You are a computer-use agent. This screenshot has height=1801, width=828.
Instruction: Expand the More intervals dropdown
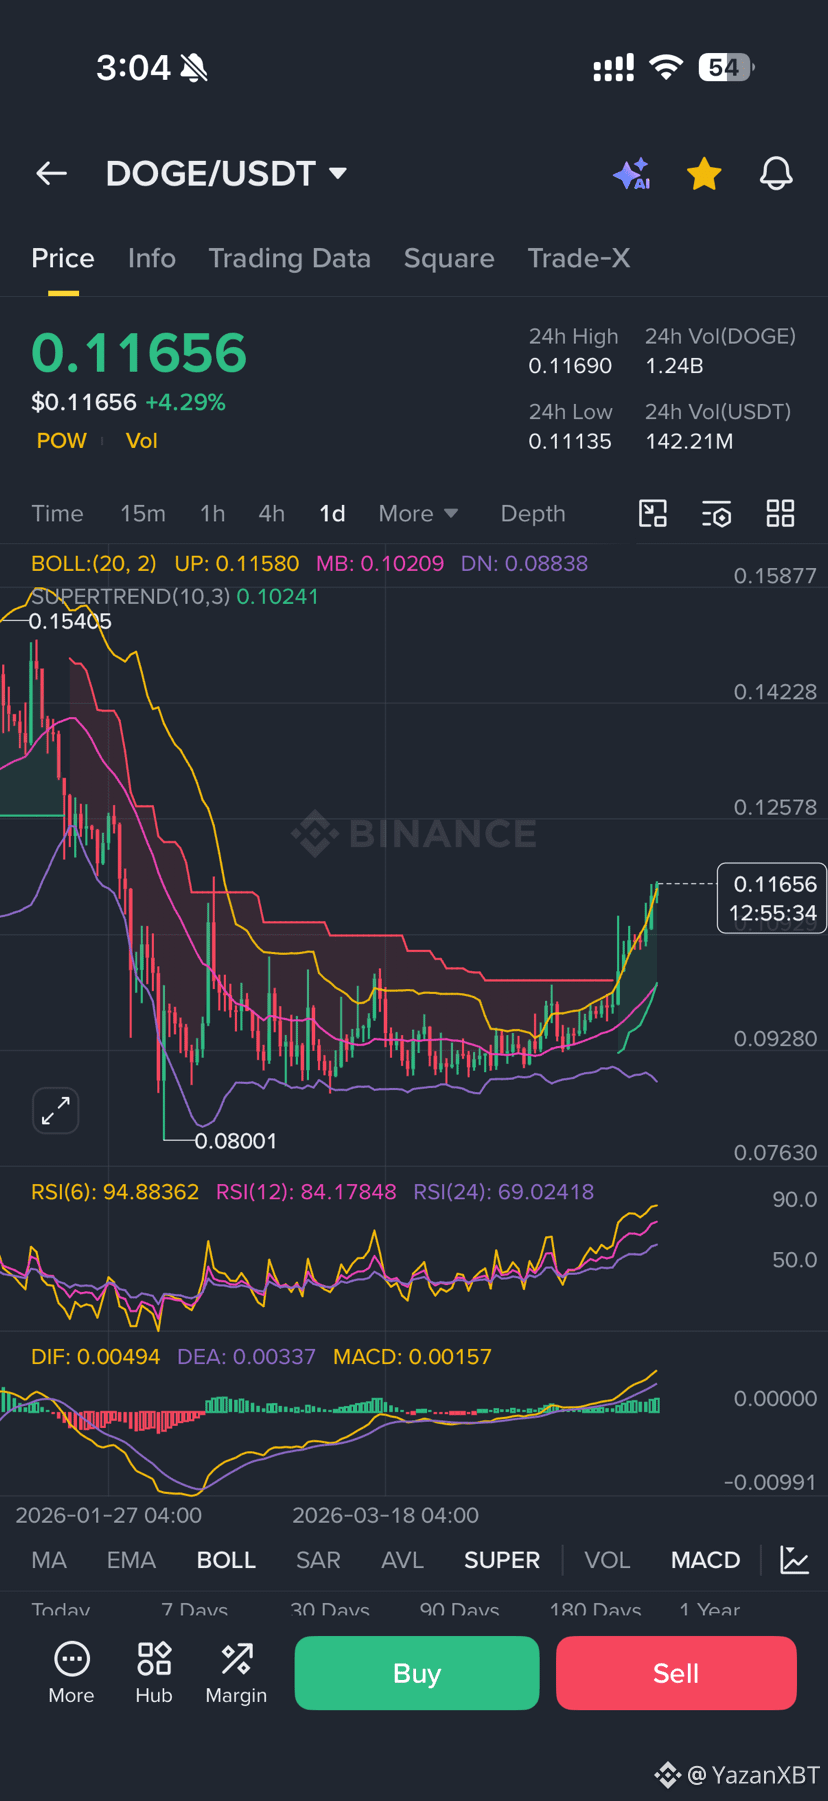point(418,514)
